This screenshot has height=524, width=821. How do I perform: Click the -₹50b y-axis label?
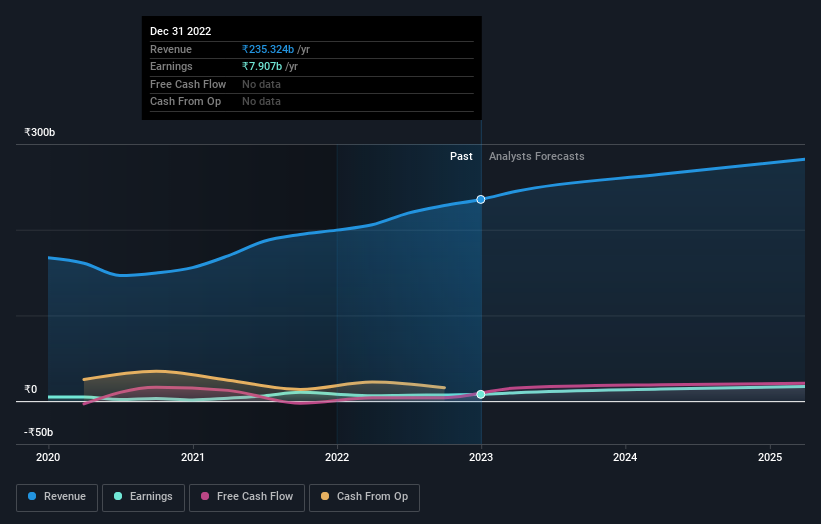(38, 432)
